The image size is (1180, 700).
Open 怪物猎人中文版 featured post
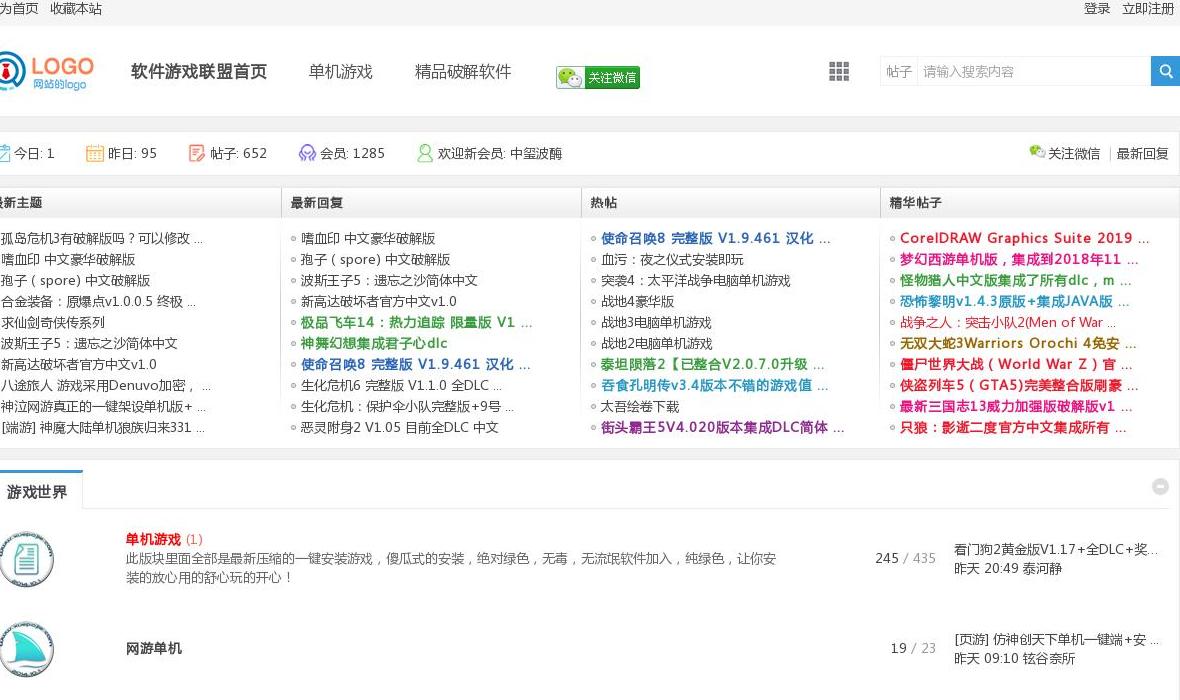point(1015,281)
